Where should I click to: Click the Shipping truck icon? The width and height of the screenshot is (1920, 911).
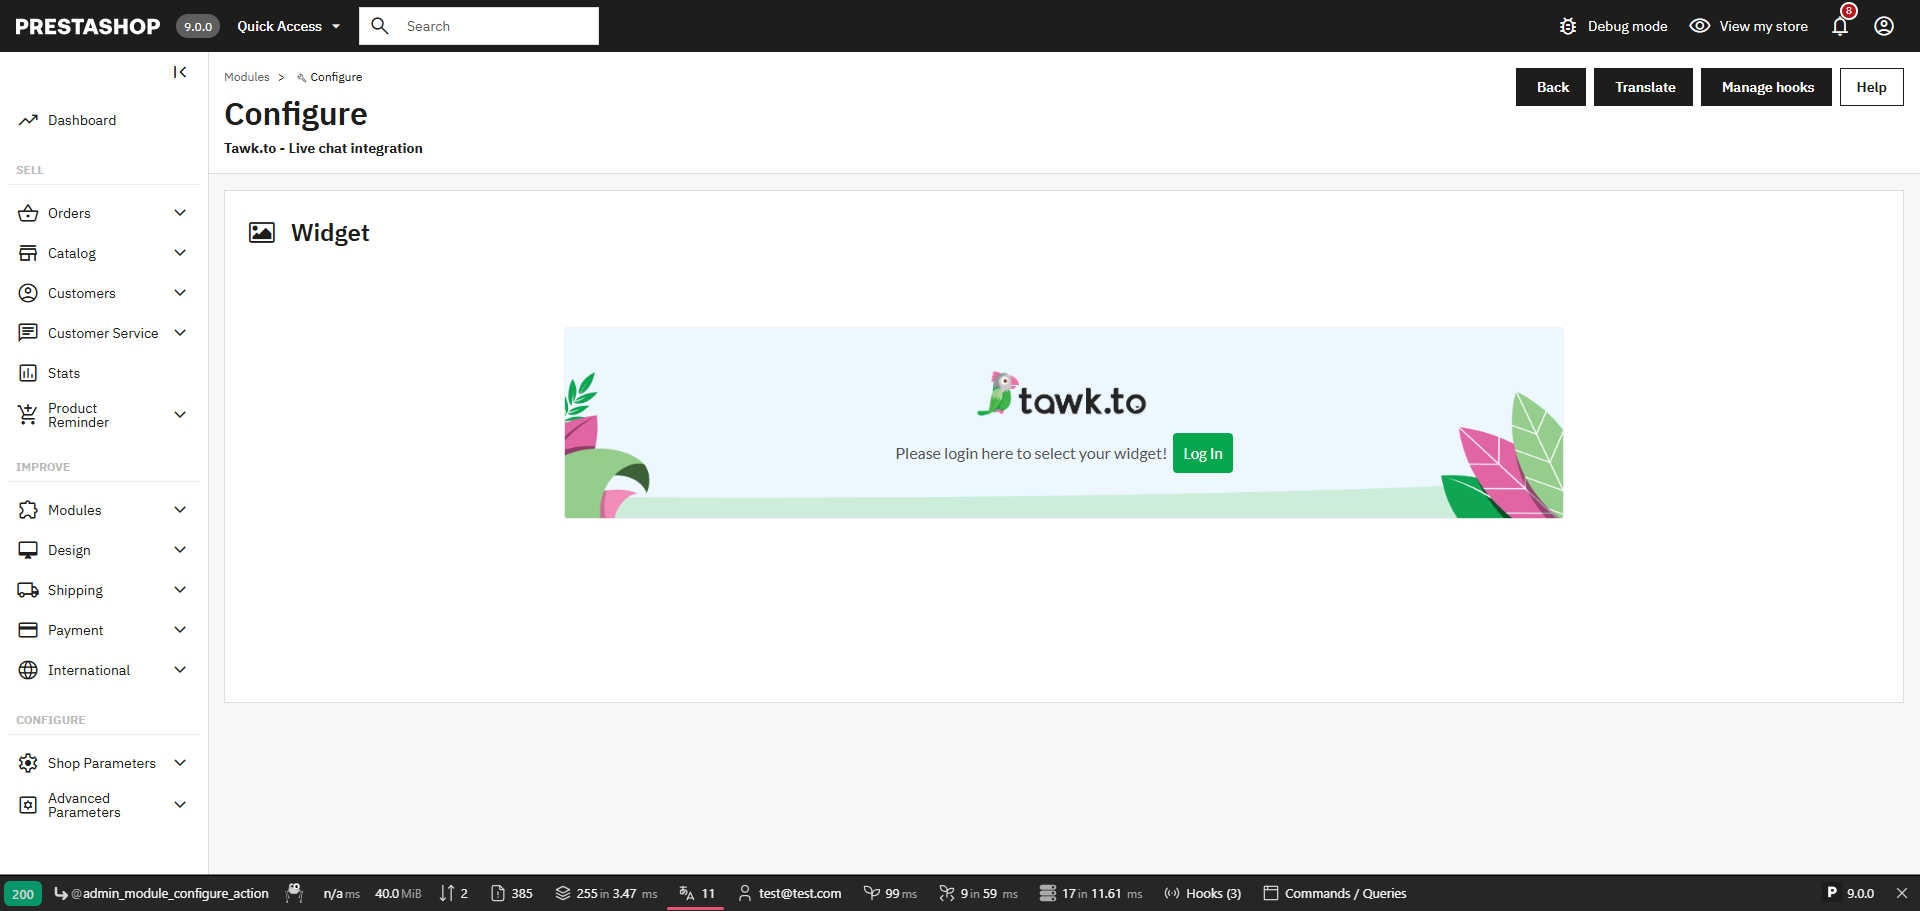(x=28, y=590)
